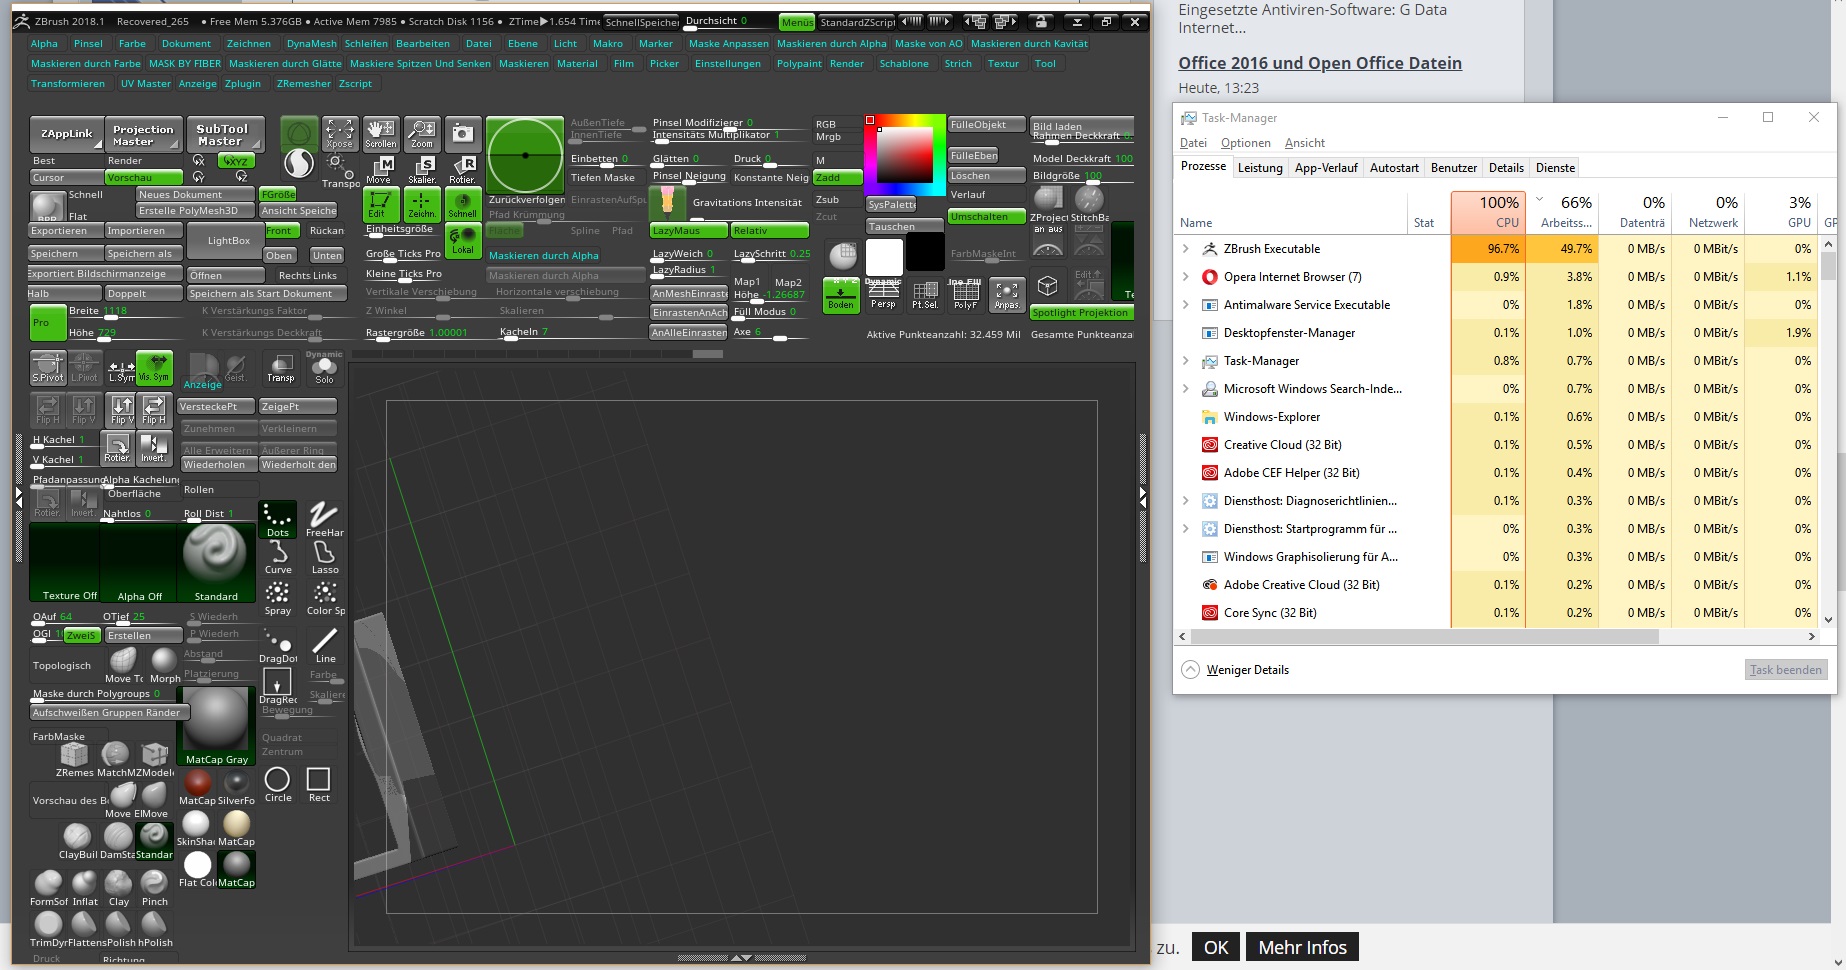Image resolution: width=1846 pixels, height=970 pixels.
Task: Click the ZAppLink button
Action: (66, 134)
